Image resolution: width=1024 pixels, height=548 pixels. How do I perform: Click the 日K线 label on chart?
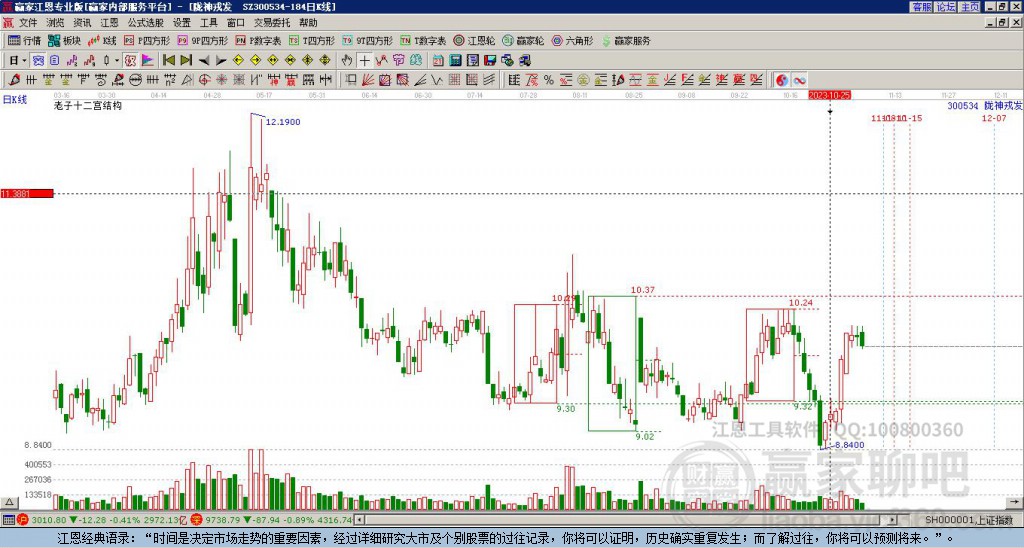point(14,100)
